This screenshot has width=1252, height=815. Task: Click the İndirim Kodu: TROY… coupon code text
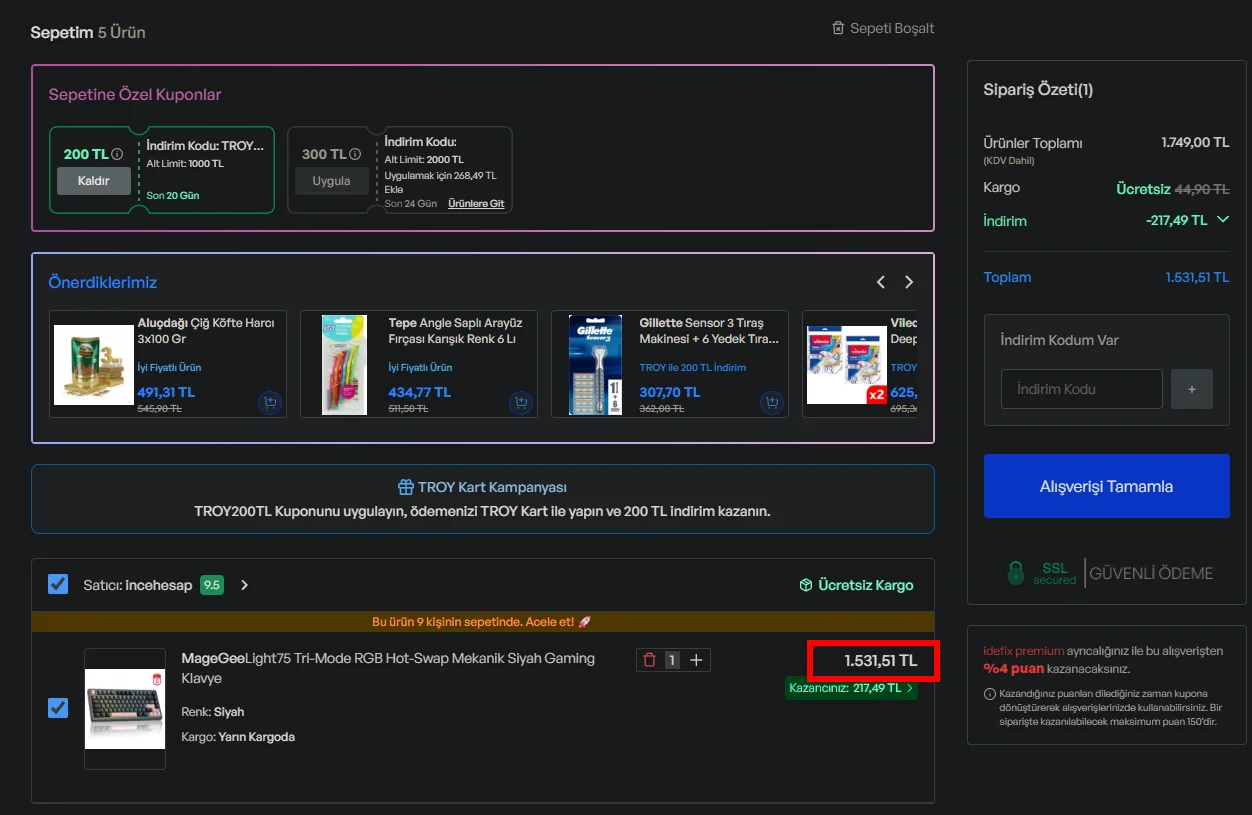coord(205,146)
